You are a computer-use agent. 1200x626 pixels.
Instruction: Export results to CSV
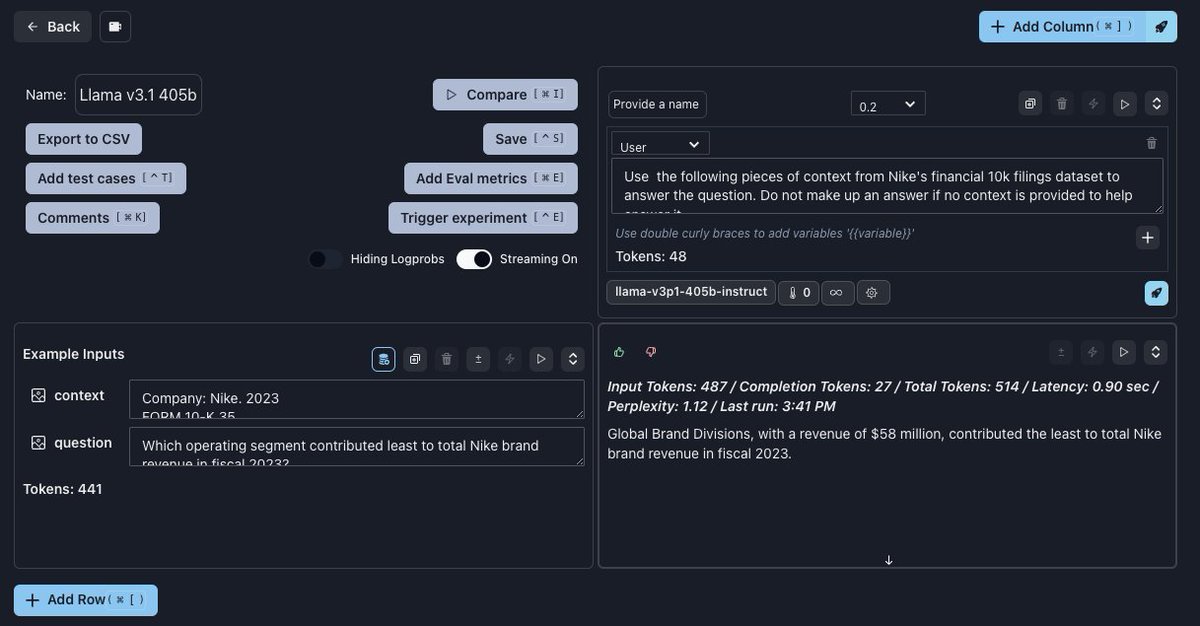[84, 139]
